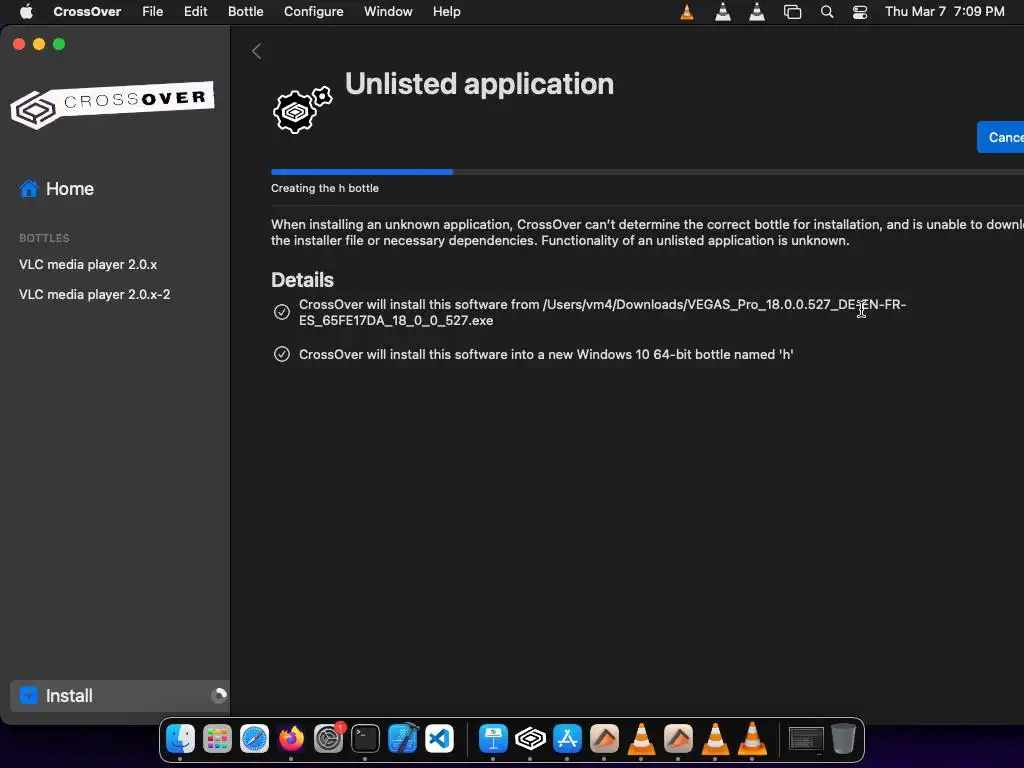Click the Unlisted application gear icon
Viewport: 1024px width, 768px height.
(302, 110)
